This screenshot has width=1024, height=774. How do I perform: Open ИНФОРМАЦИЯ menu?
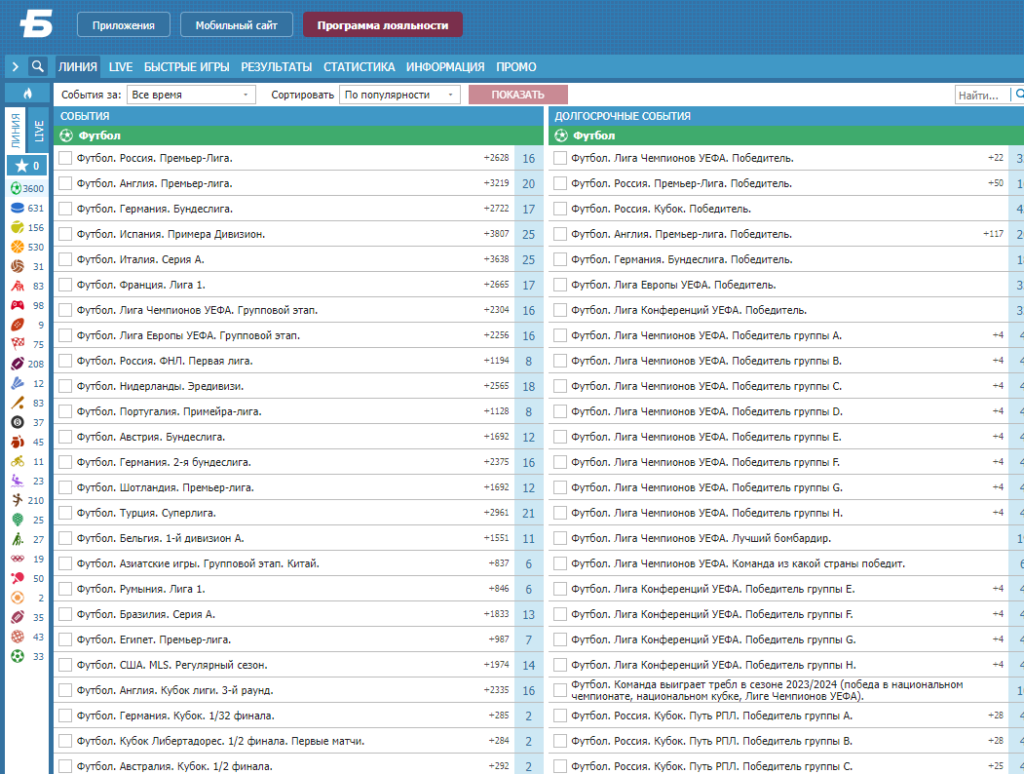tap(445, 67)
